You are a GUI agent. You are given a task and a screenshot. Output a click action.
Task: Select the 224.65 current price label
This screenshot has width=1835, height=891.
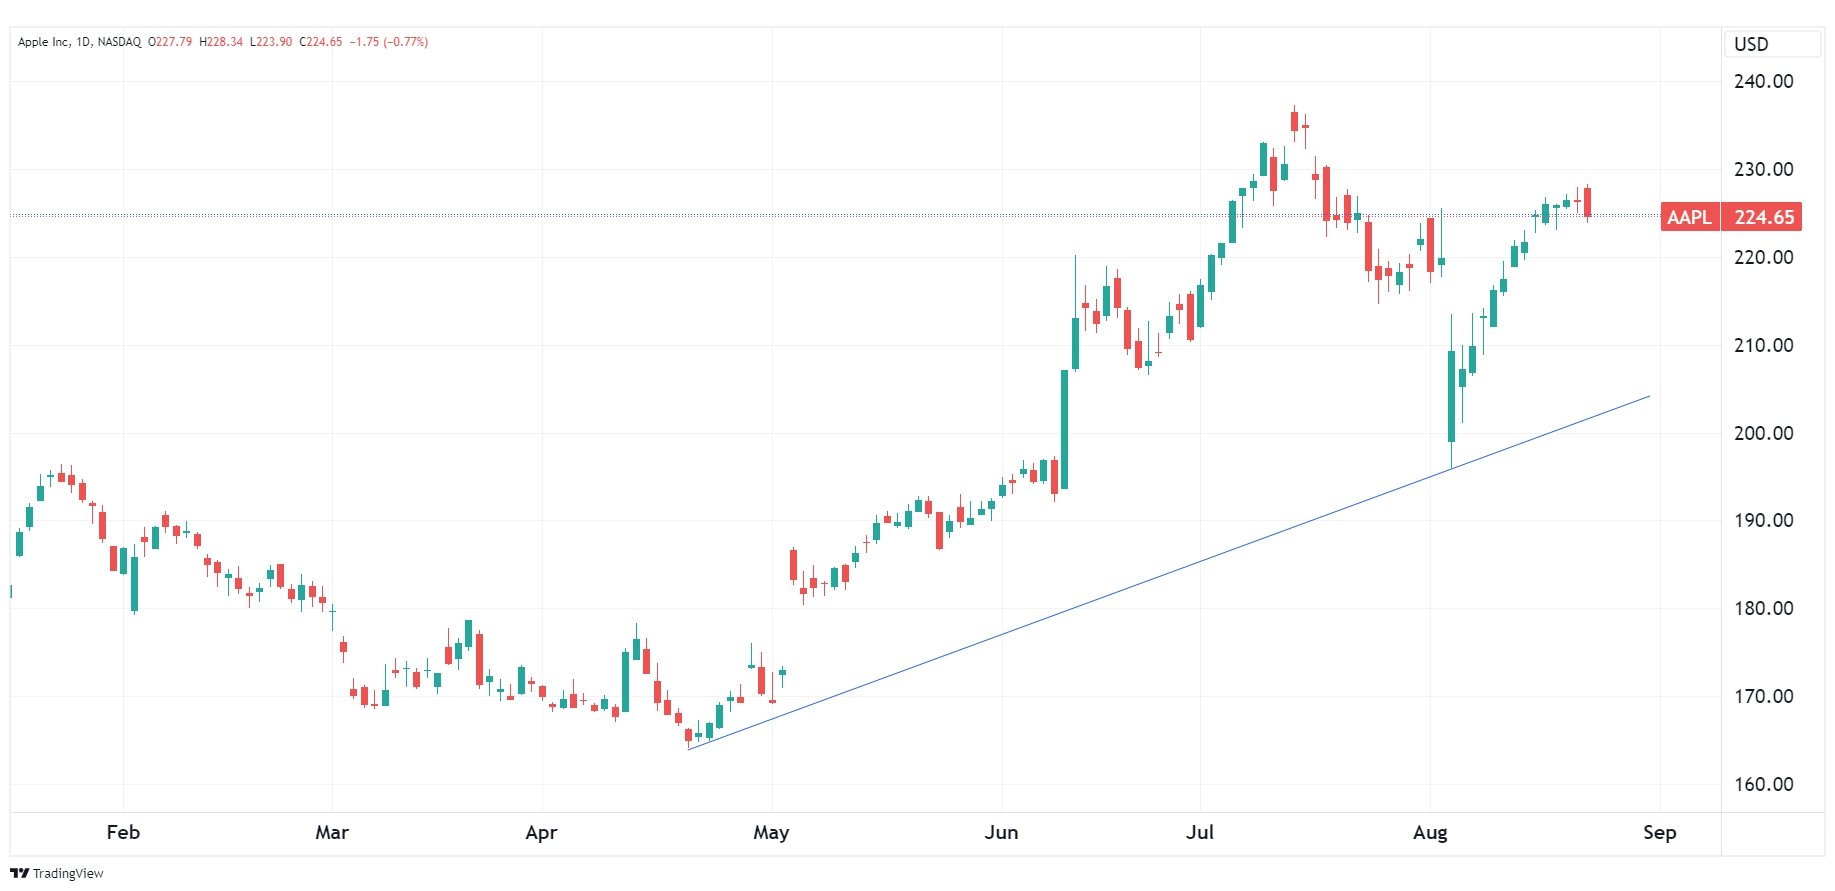click(1762, 217)
